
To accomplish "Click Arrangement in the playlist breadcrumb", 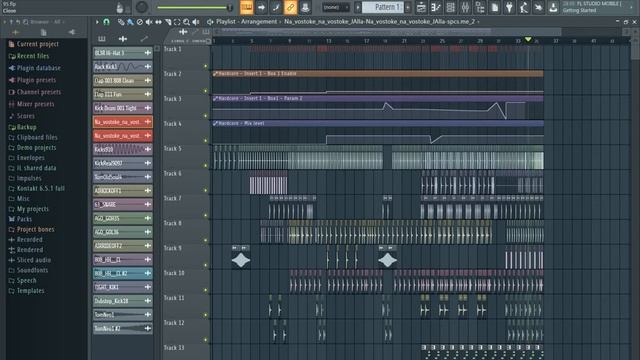I will (x=259, y=22).
